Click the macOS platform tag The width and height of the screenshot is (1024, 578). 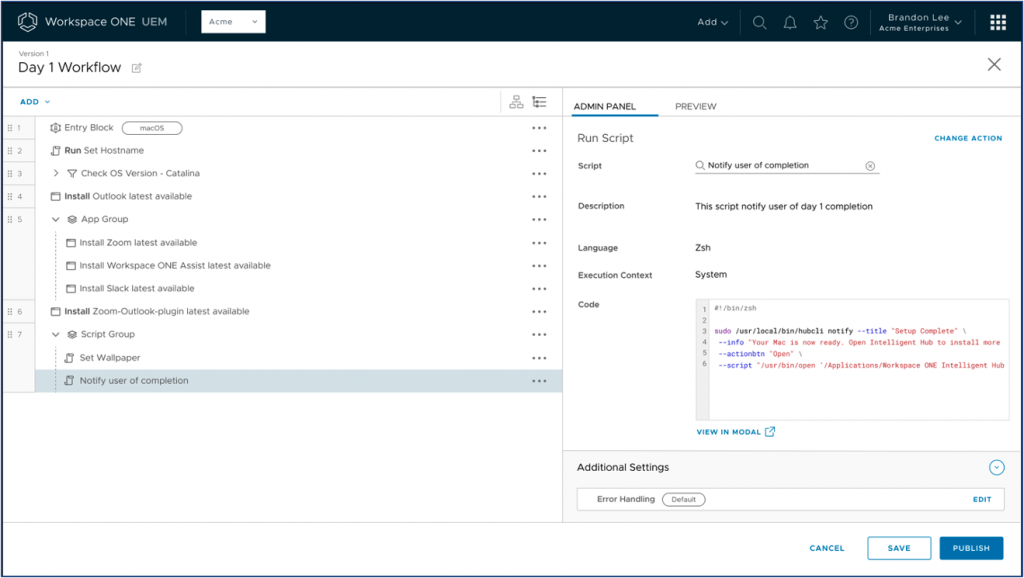click(152, 128)
